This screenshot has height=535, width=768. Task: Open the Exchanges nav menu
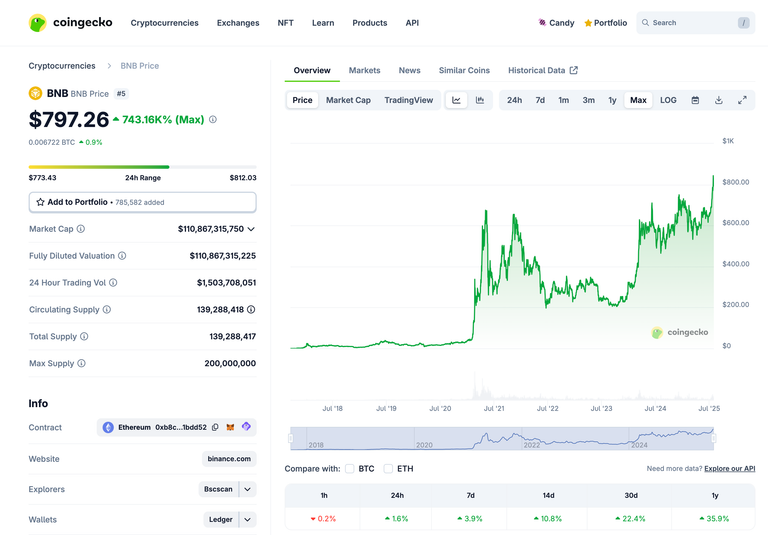238,23
